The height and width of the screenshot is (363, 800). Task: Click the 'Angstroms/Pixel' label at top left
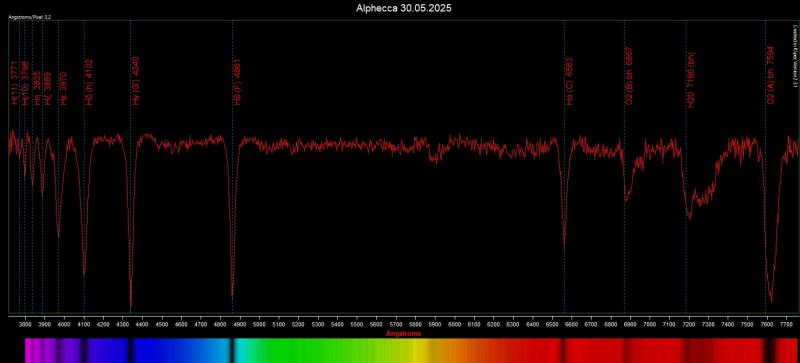[30, 17]
